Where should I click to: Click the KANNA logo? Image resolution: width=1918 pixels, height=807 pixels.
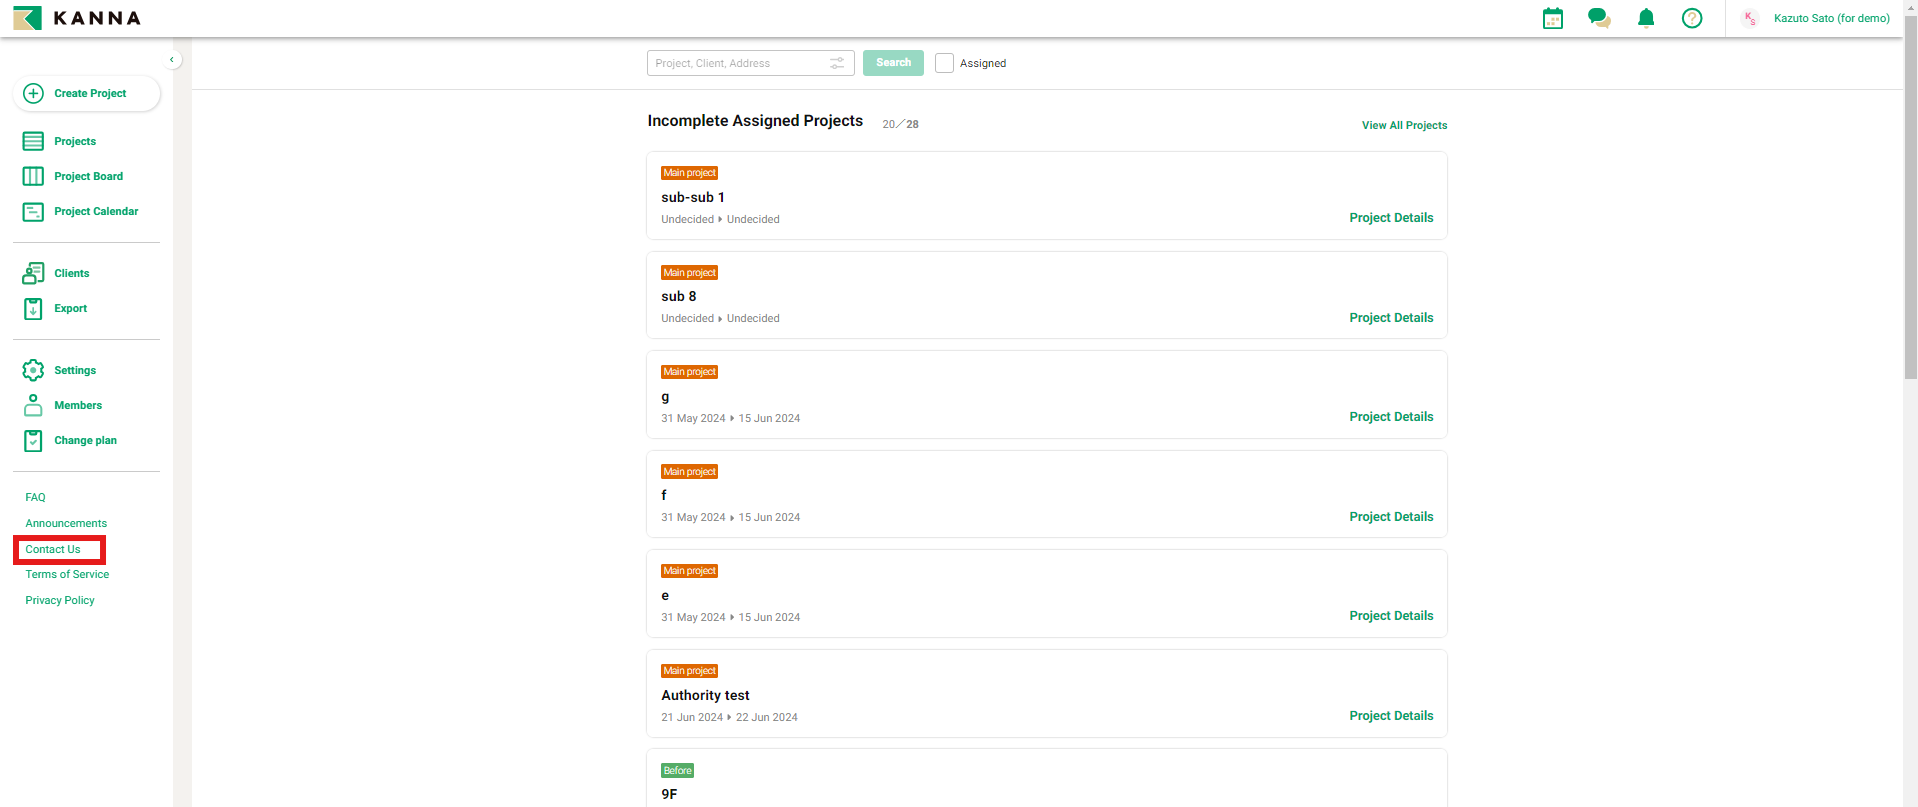pos(77,18)
